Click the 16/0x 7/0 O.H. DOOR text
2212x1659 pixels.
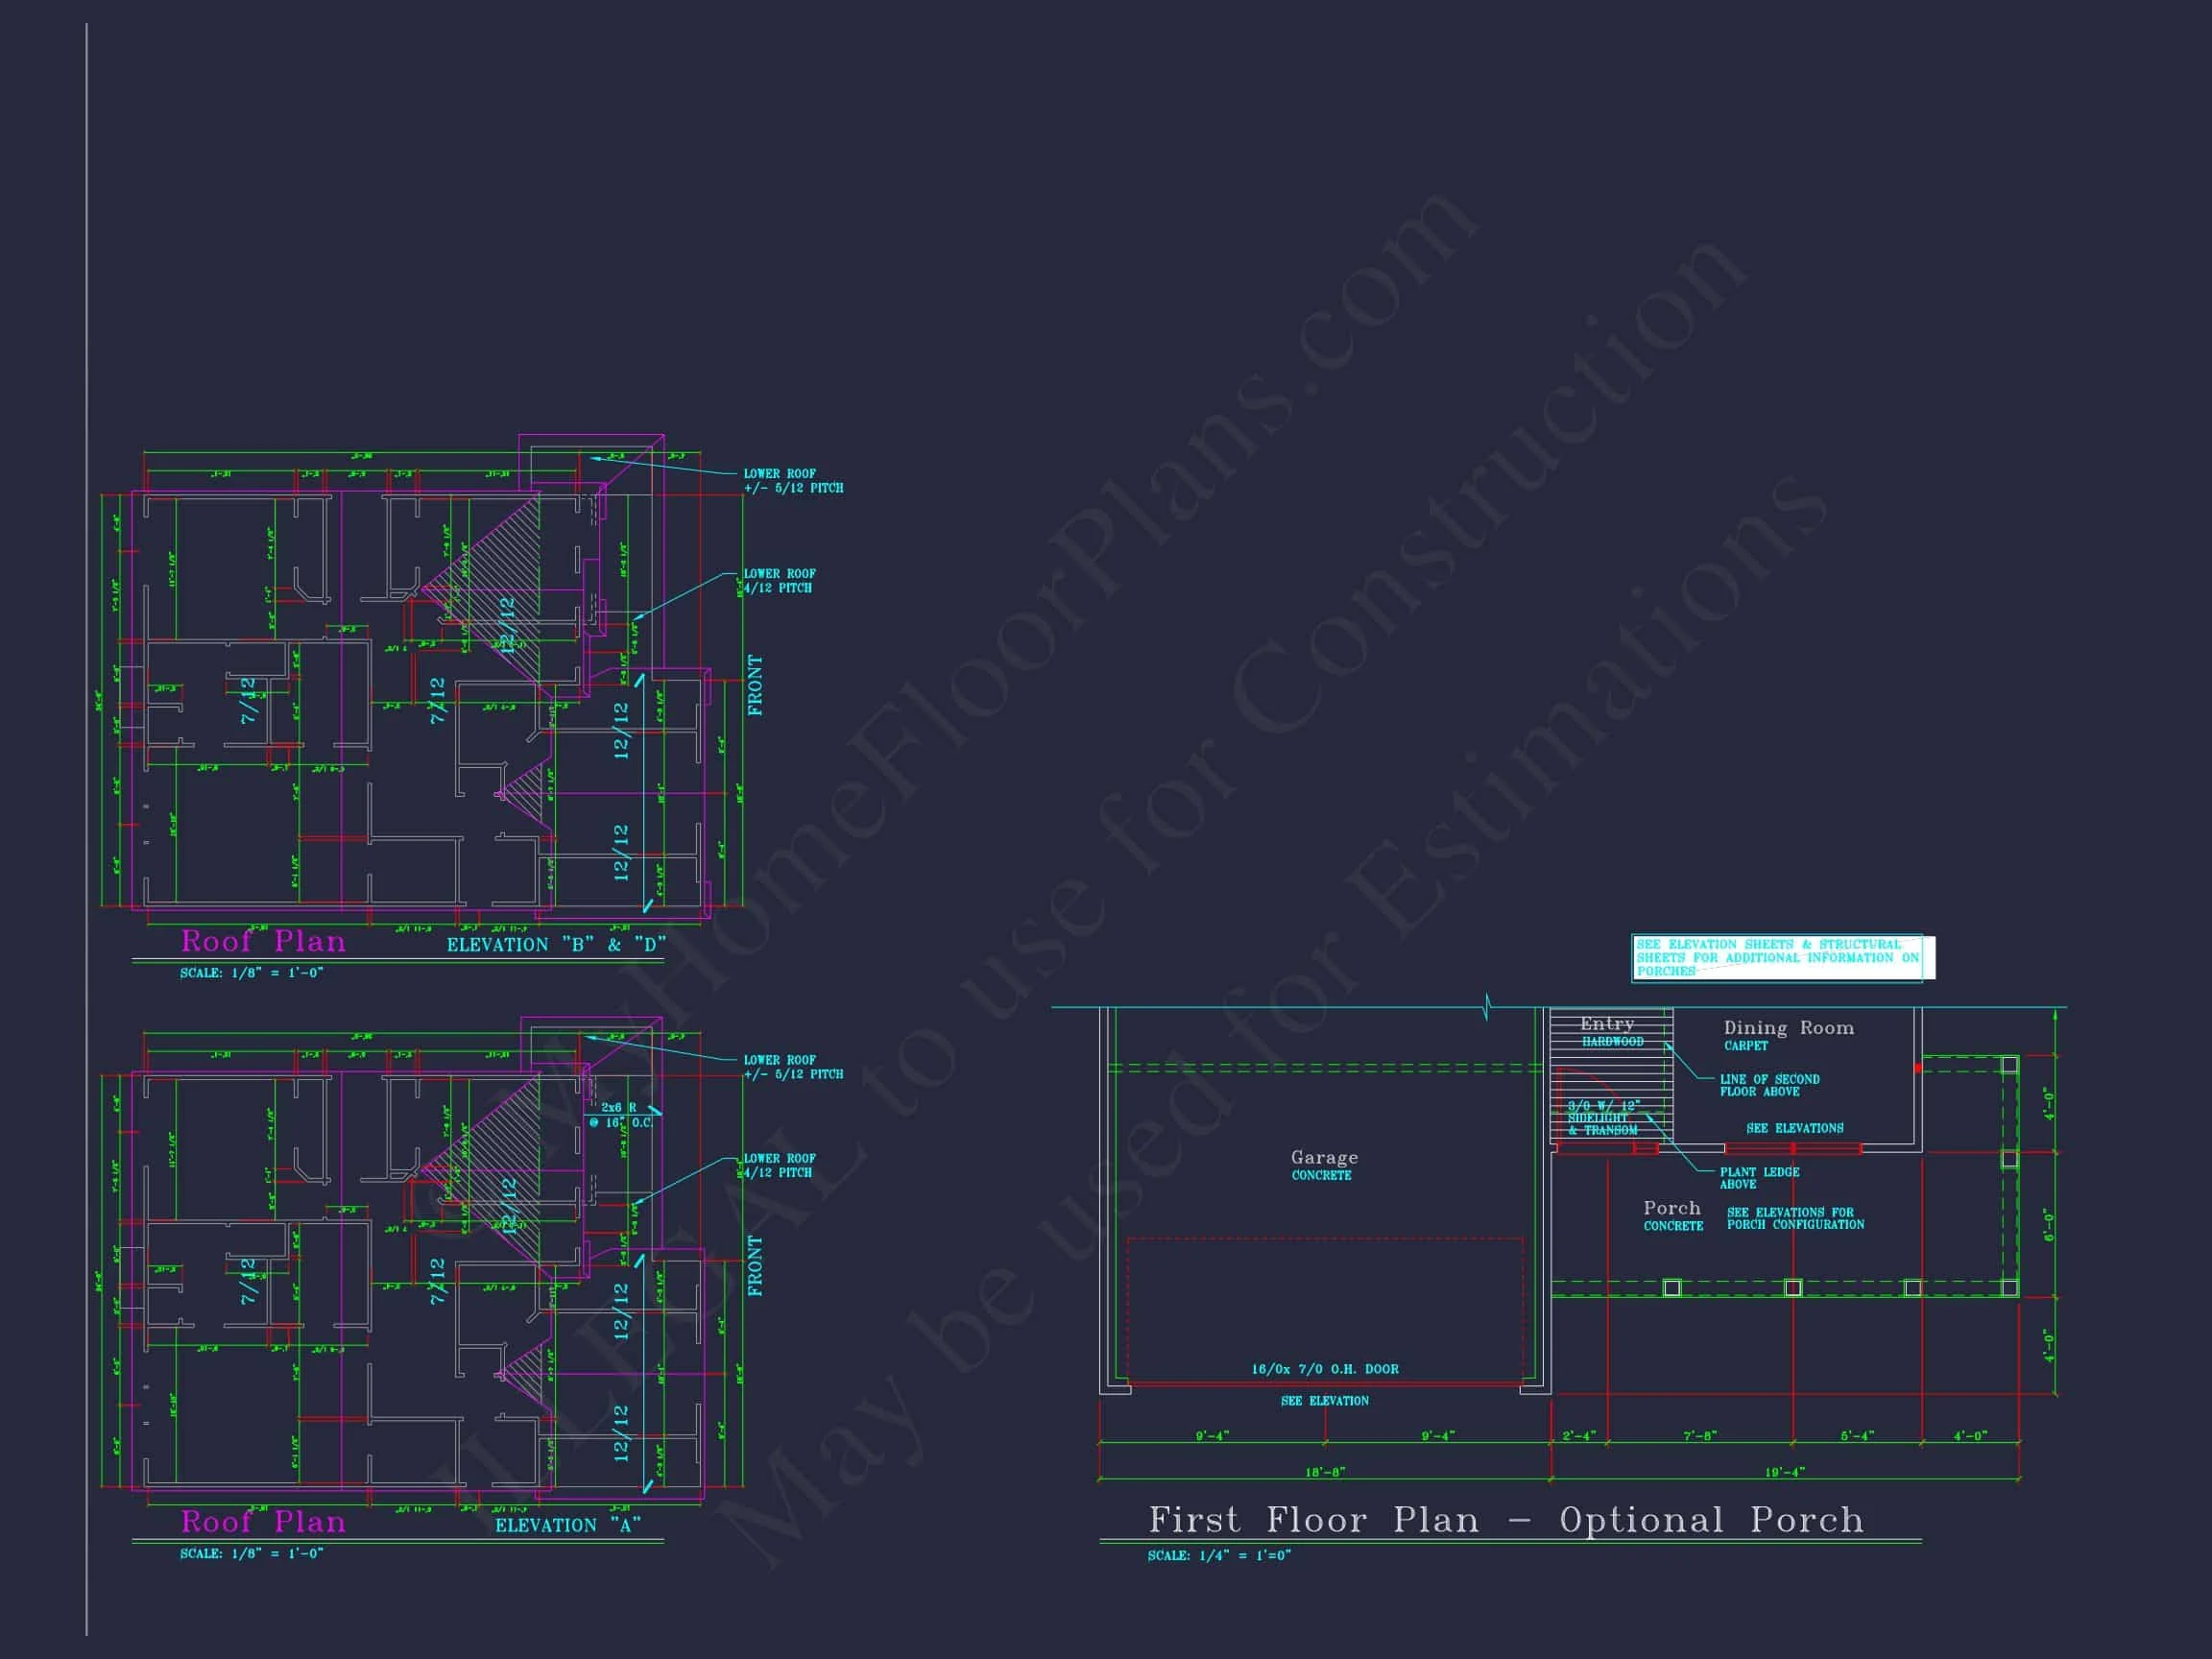[x=1324, y=1369]
